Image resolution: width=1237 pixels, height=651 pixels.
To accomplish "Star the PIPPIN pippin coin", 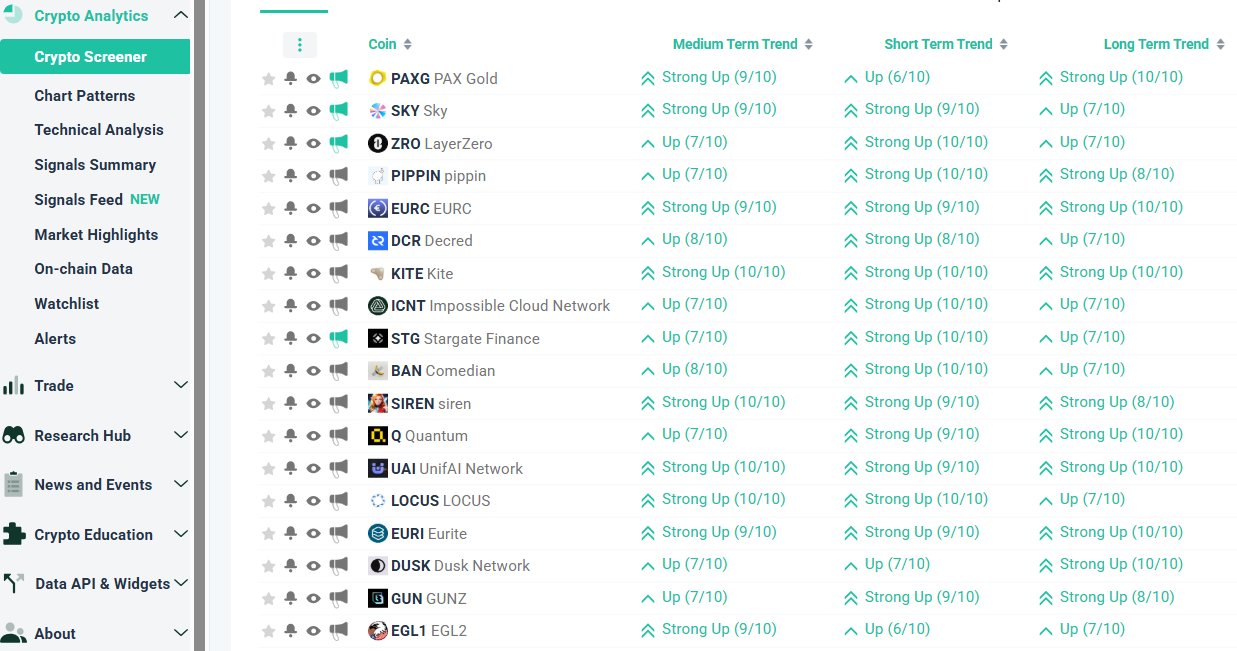I will [268, 176].
